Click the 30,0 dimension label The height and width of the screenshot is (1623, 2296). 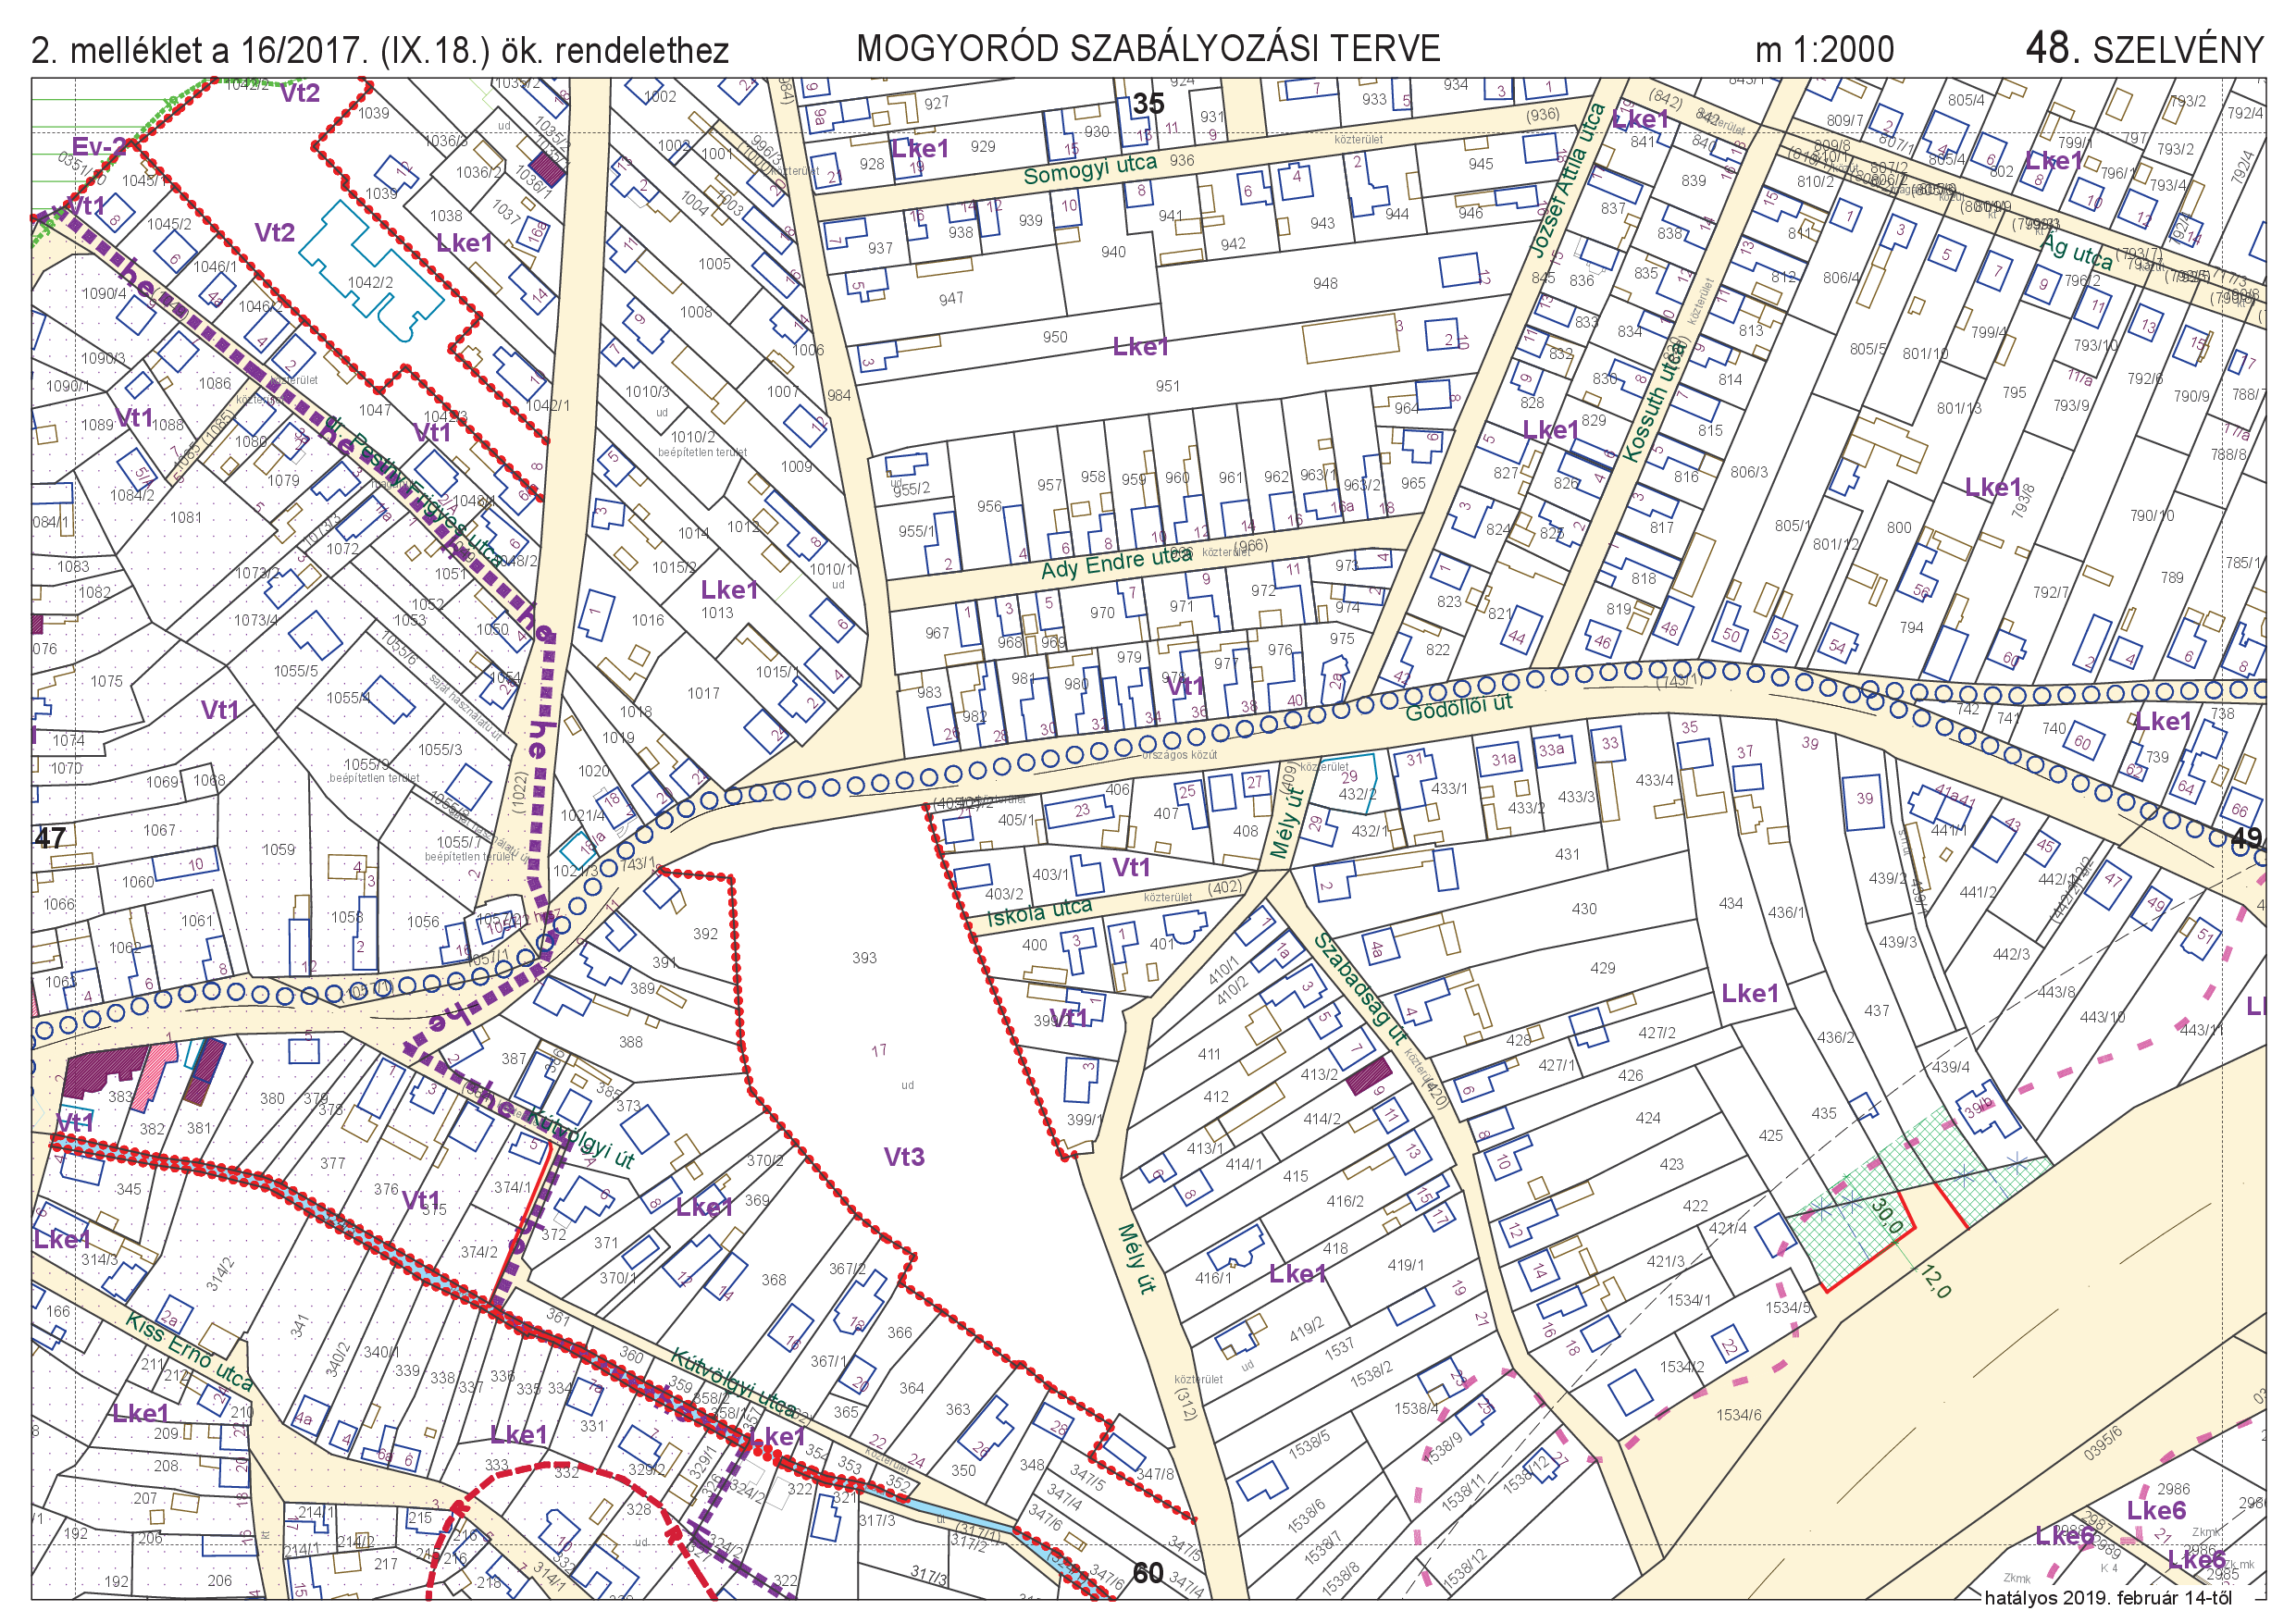tap(1887, 1214)
